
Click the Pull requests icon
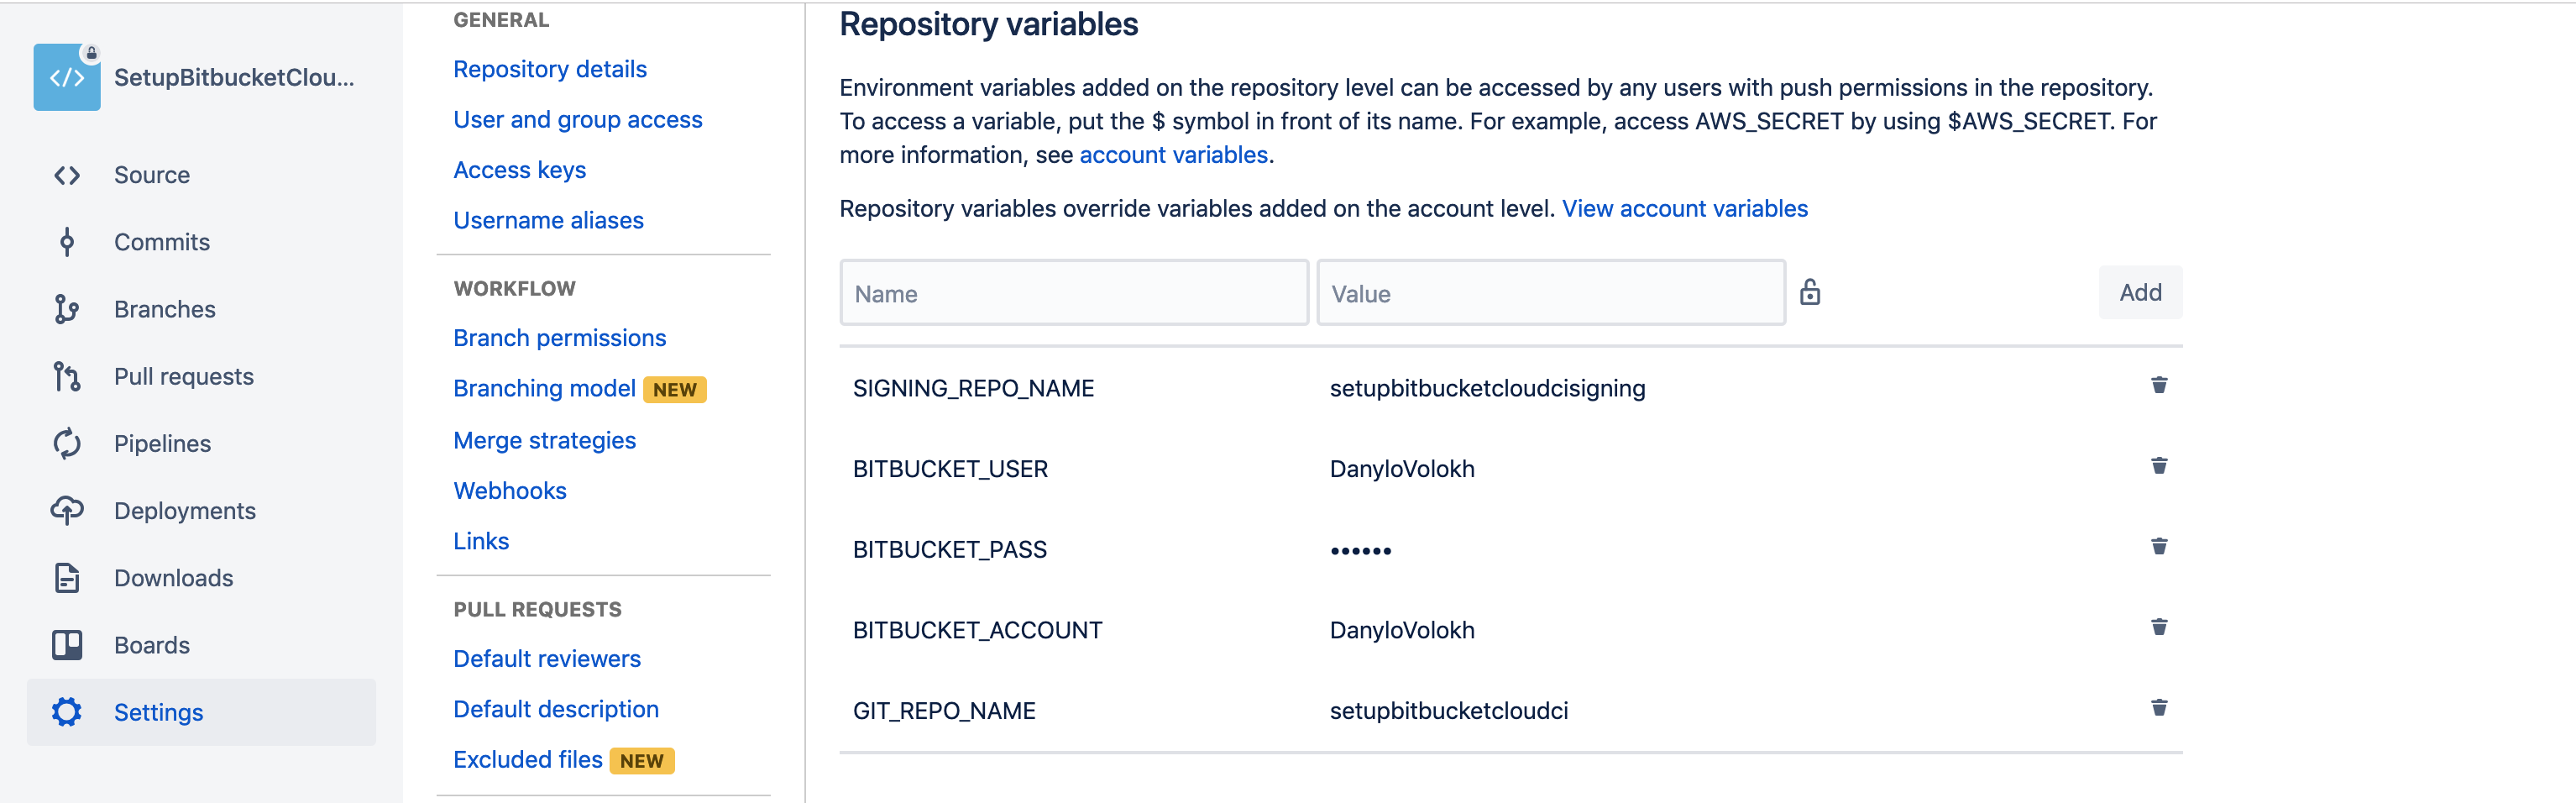click(x=67, y=376)
